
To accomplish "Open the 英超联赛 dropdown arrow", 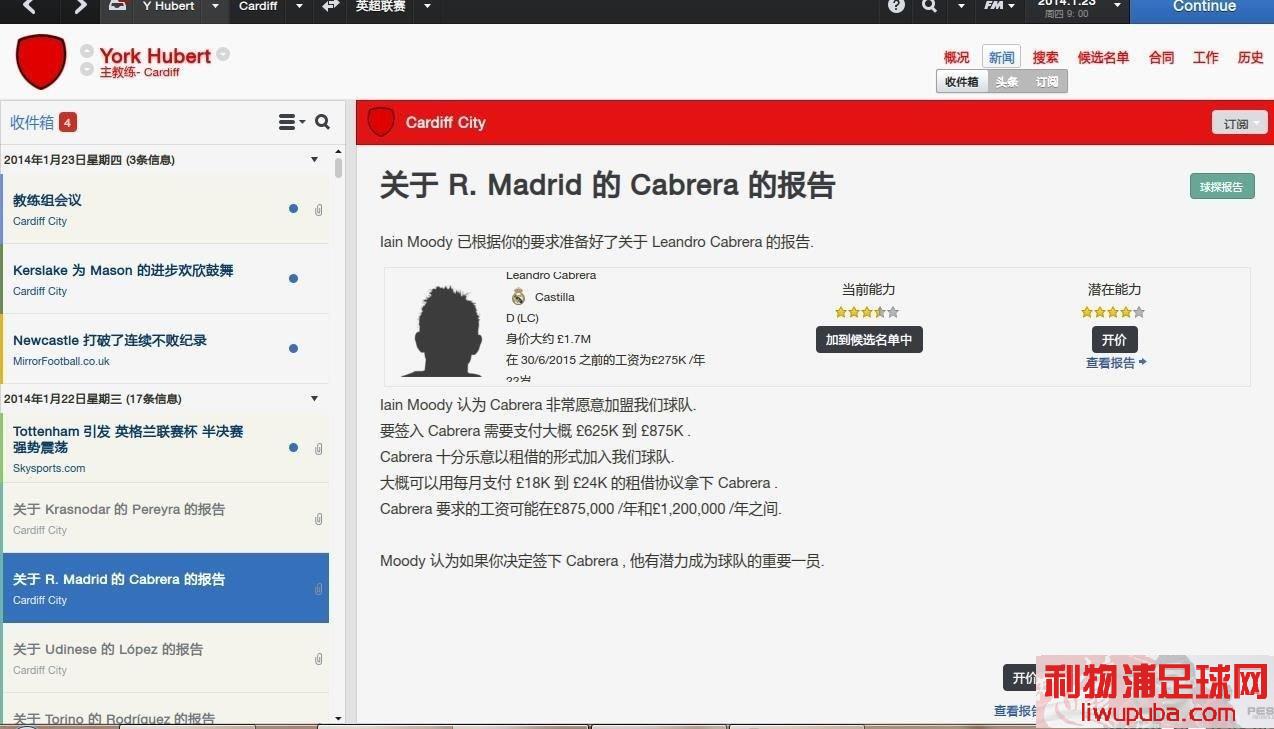I will tap(427, 7).
